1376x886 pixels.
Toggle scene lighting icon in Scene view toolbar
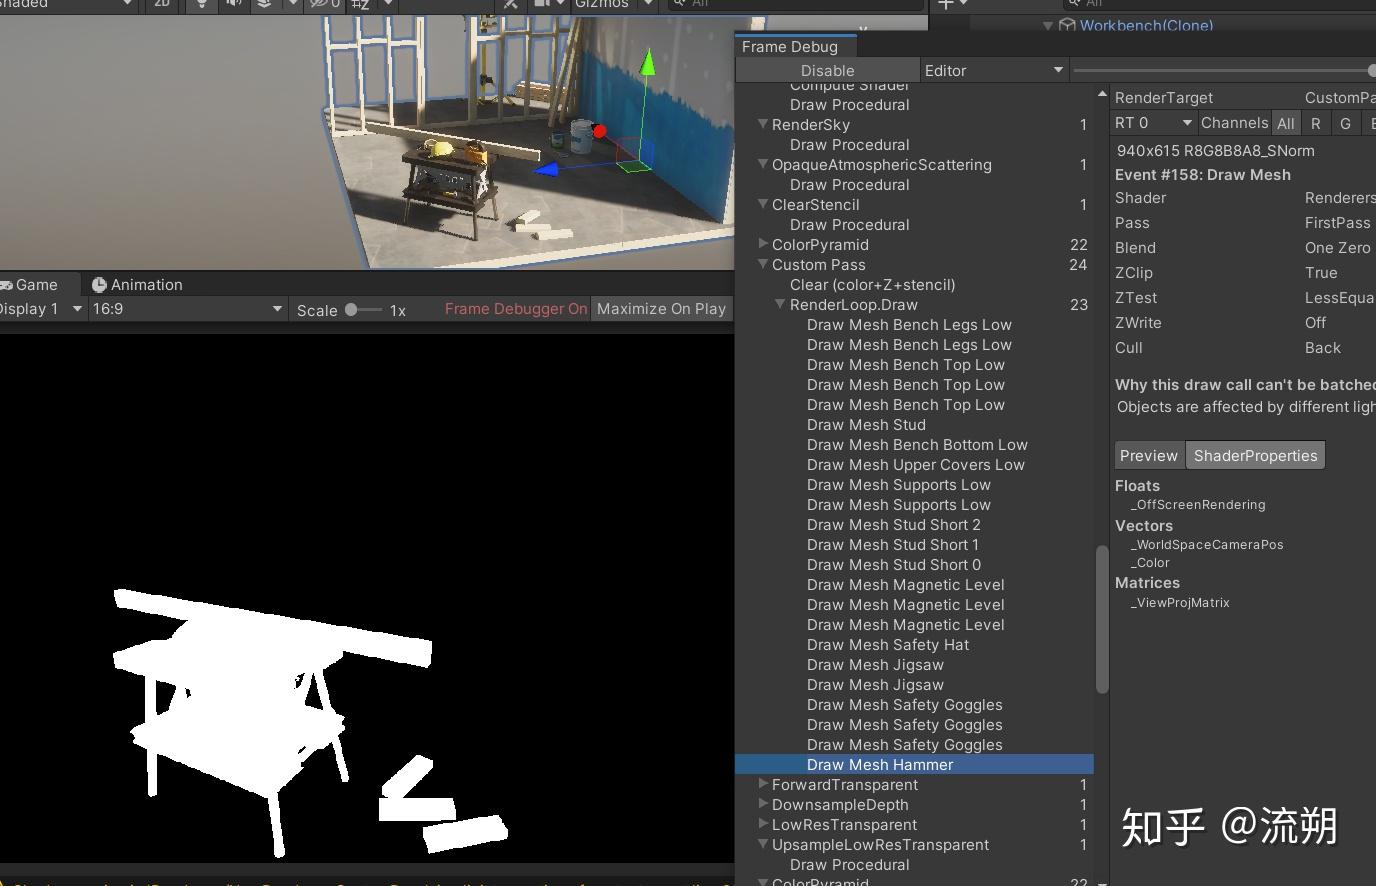click(x=202, y=5)
